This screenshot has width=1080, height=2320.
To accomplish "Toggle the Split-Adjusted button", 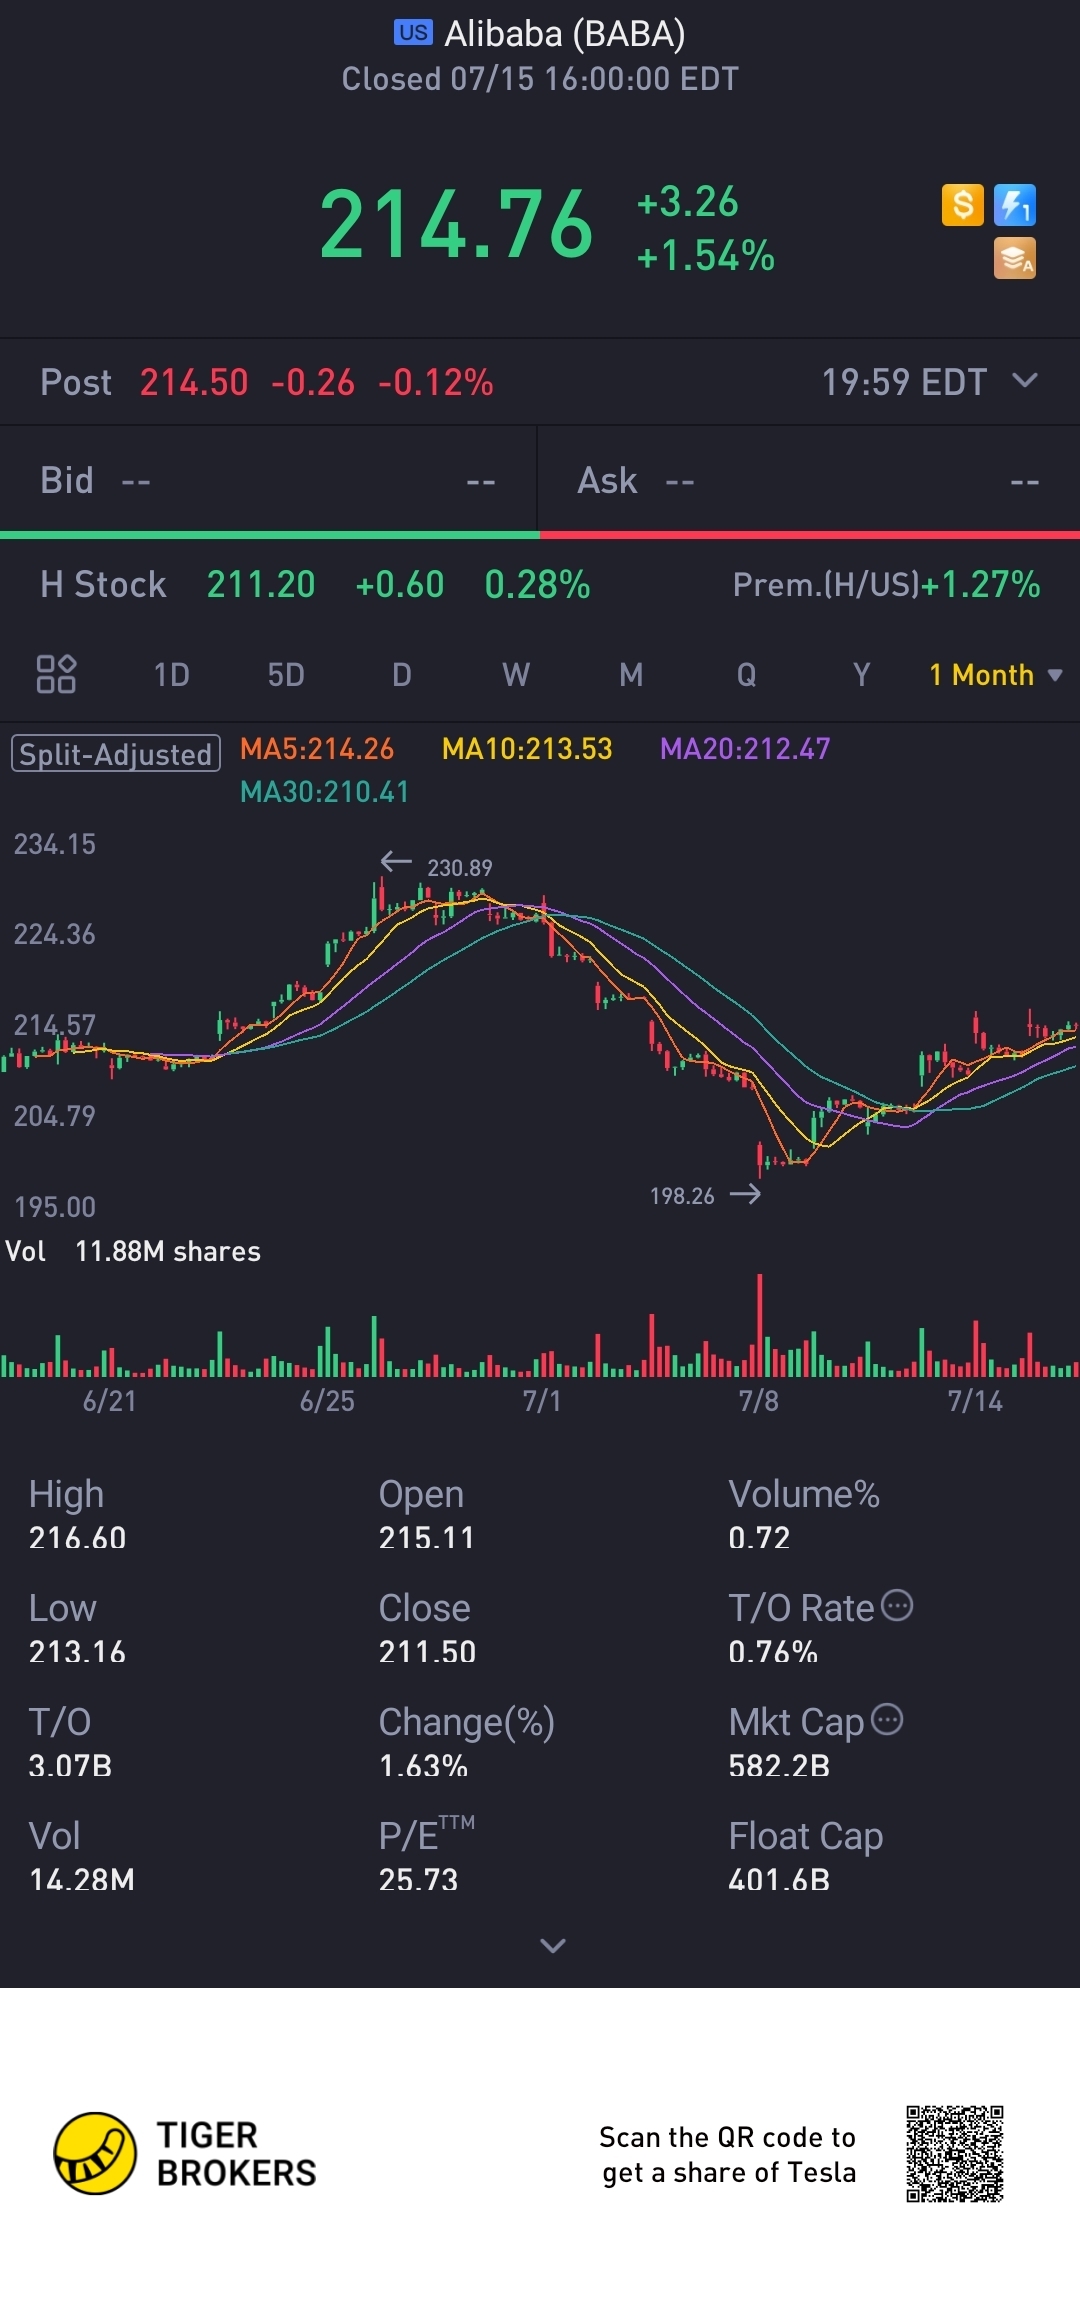I will click(116, 754).
